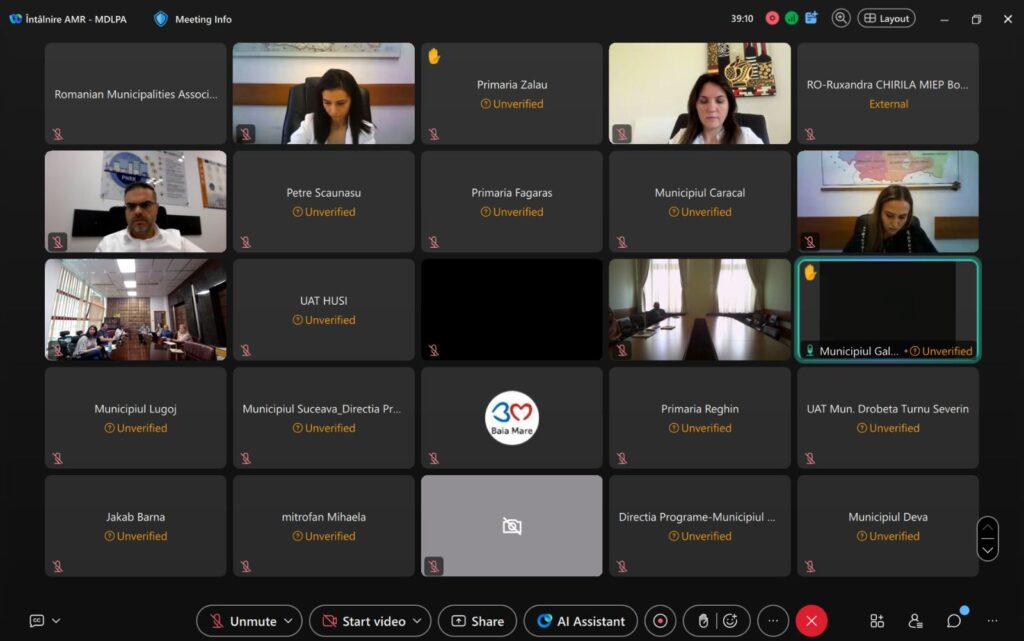1024x641 pixels.
Task: Open the Layout menu
Action: click(x=886, y=18)
